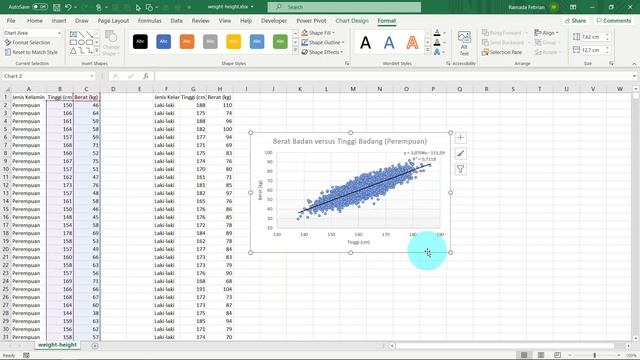Expand the Shape Styles gallery more button

[x=295, y=51]
